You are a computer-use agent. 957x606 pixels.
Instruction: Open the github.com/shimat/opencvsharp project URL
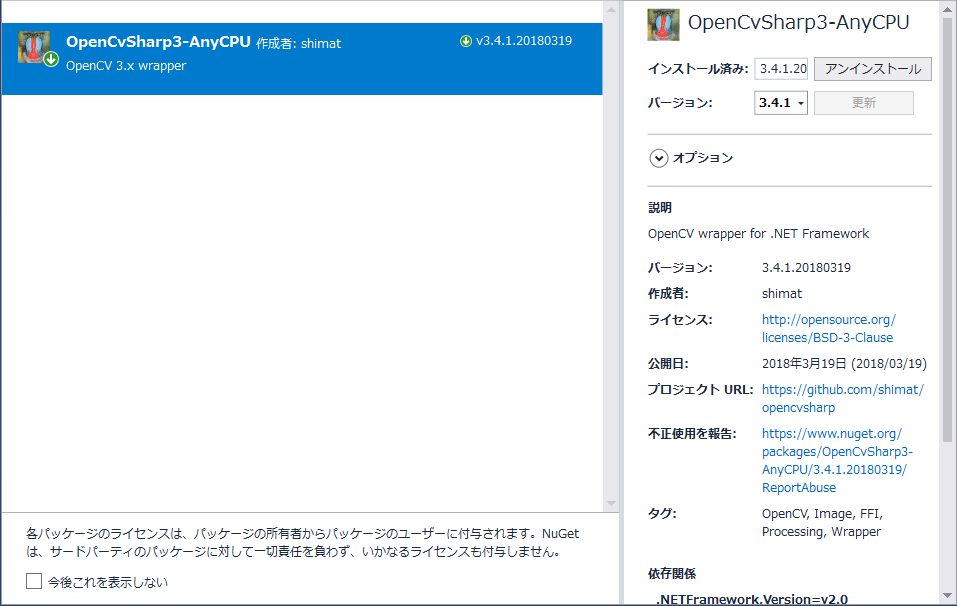click(x=842, y=399)
